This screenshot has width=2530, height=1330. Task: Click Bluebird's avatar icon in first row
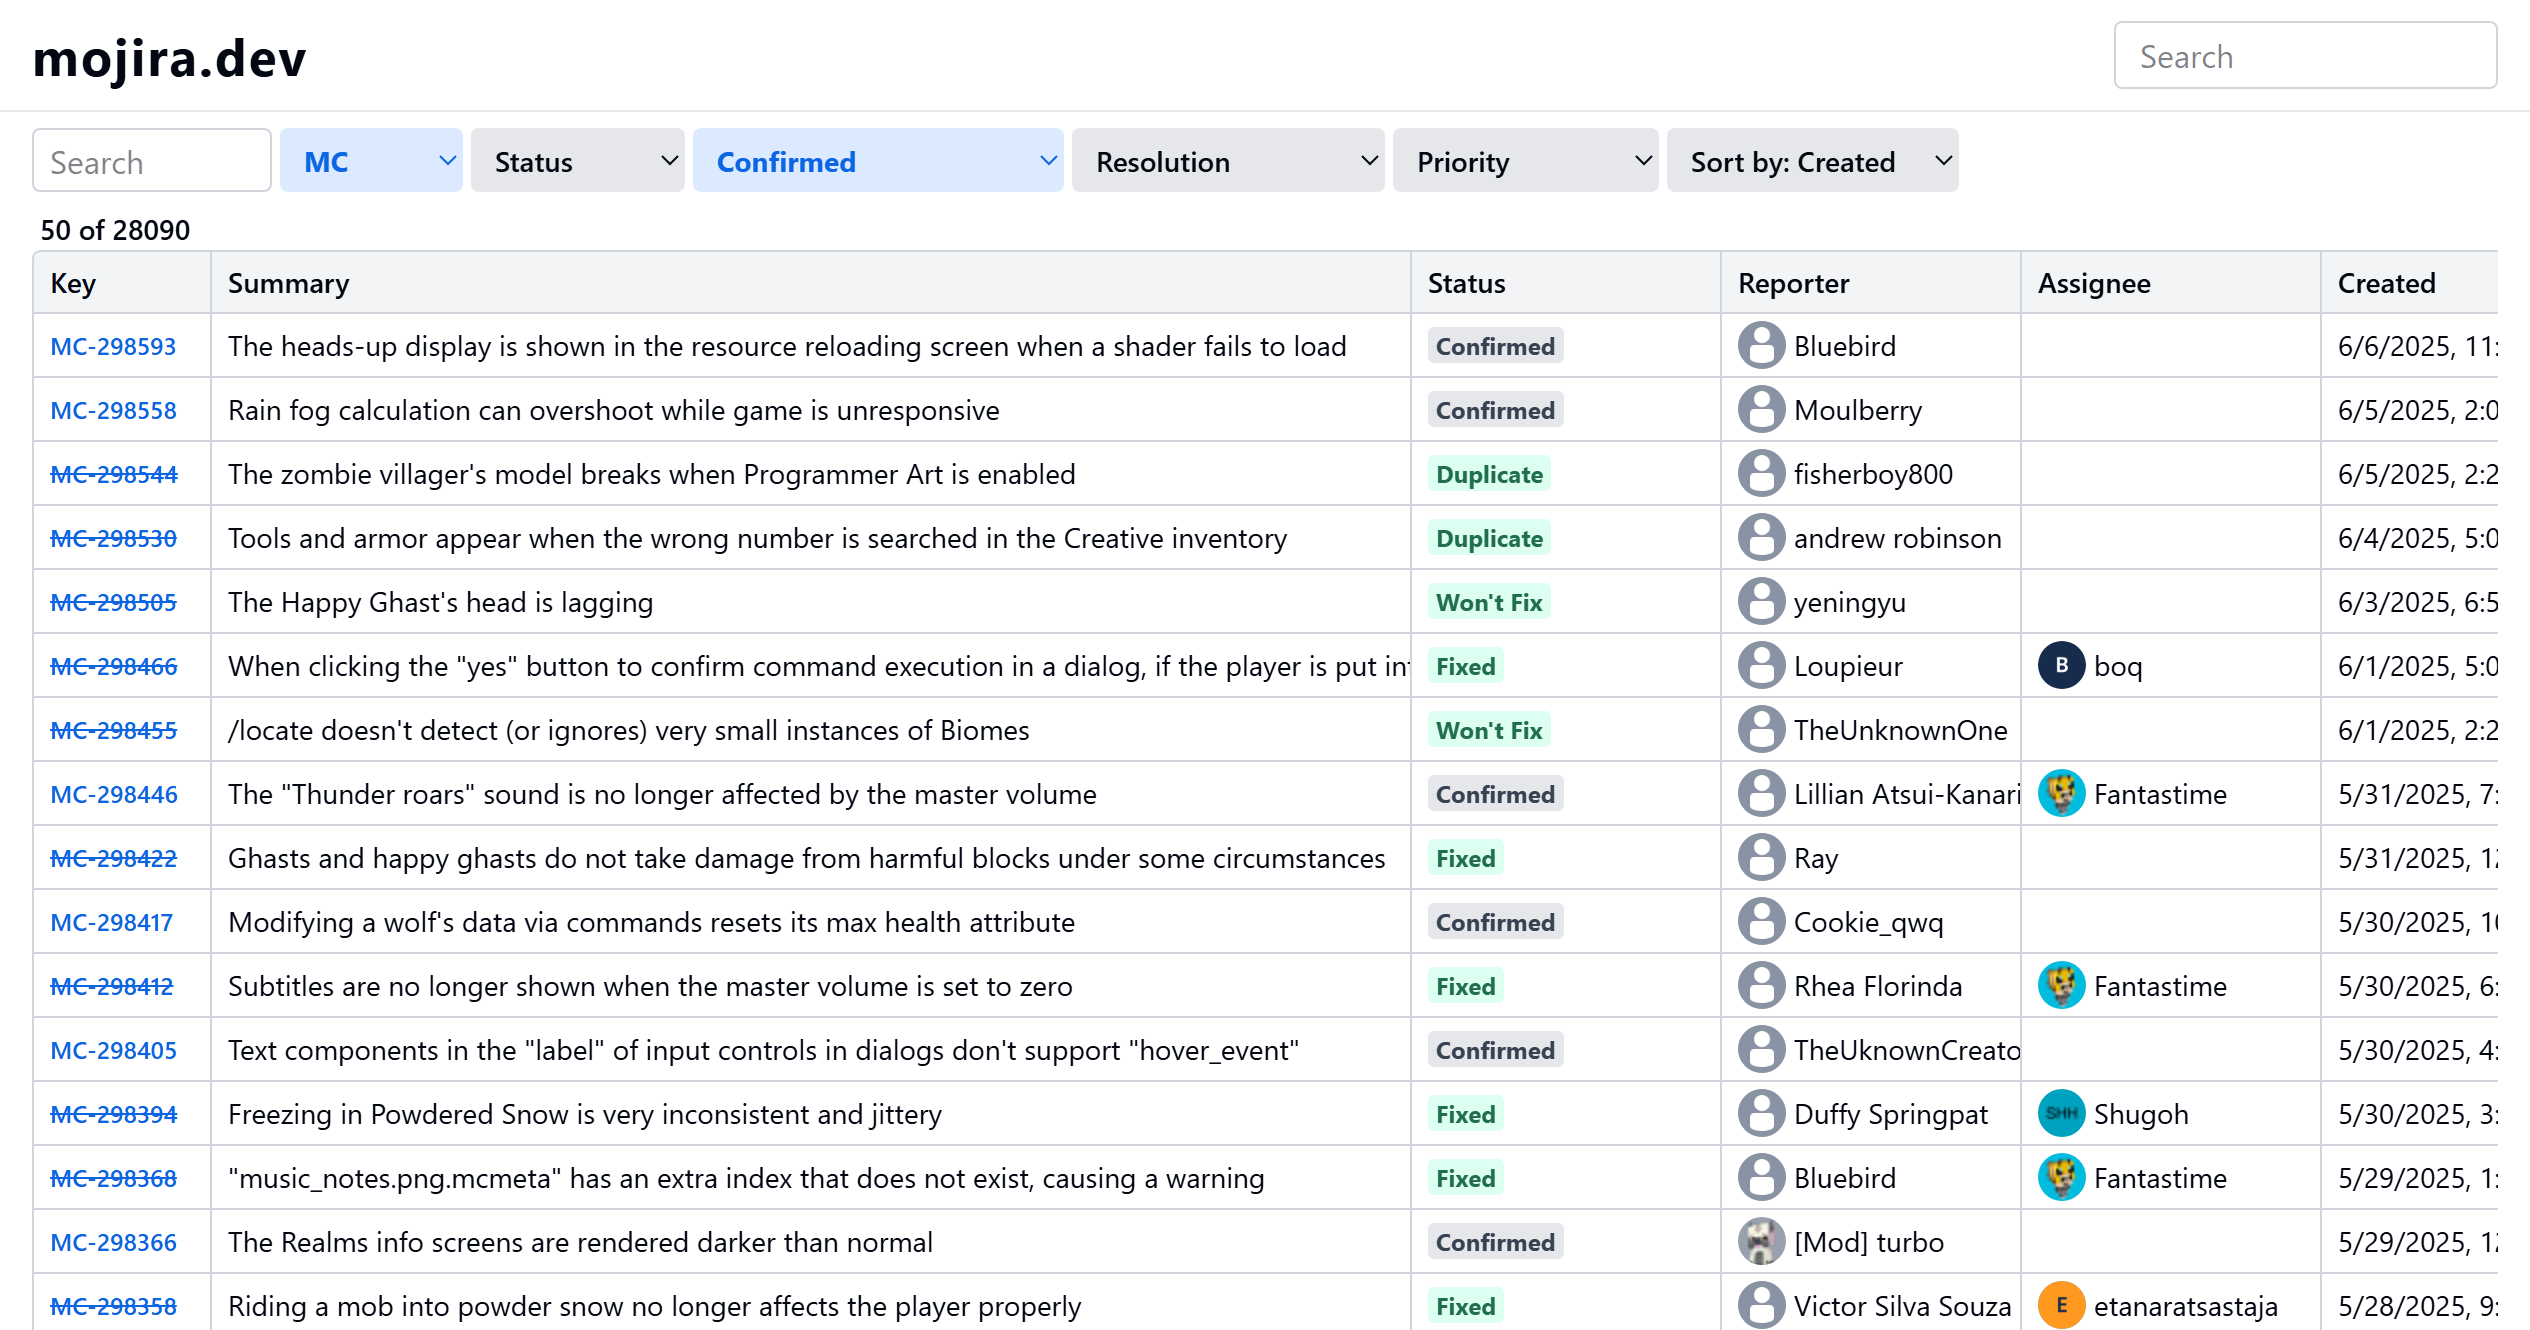[x=1761, y=346]
